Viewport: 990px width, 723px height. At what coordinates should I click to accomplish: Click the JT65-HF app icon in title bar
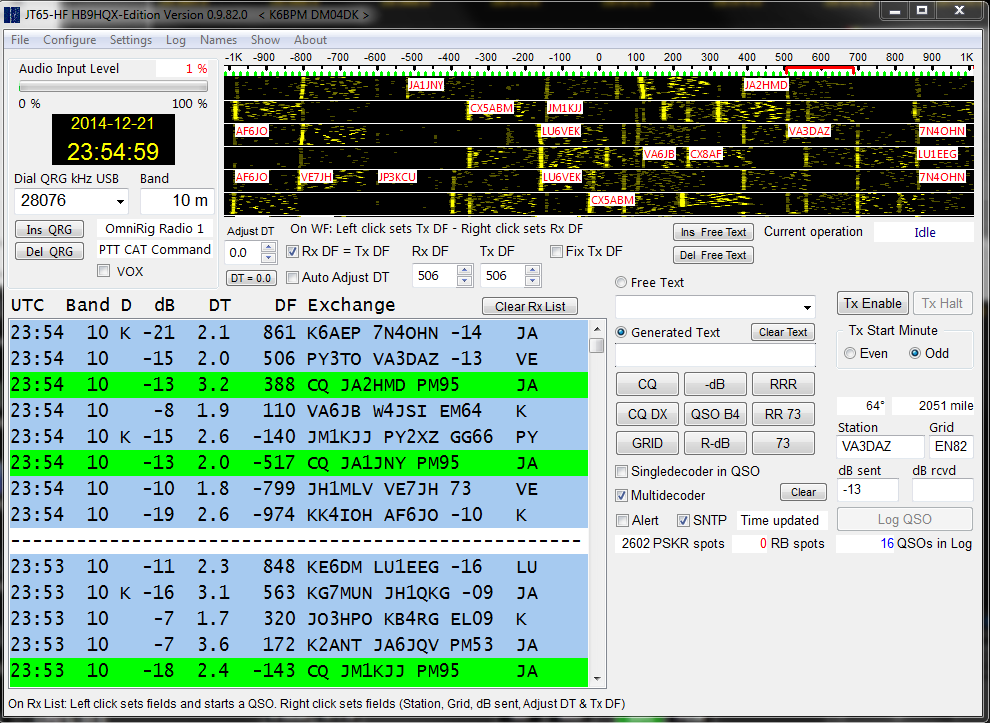point(12,14)
